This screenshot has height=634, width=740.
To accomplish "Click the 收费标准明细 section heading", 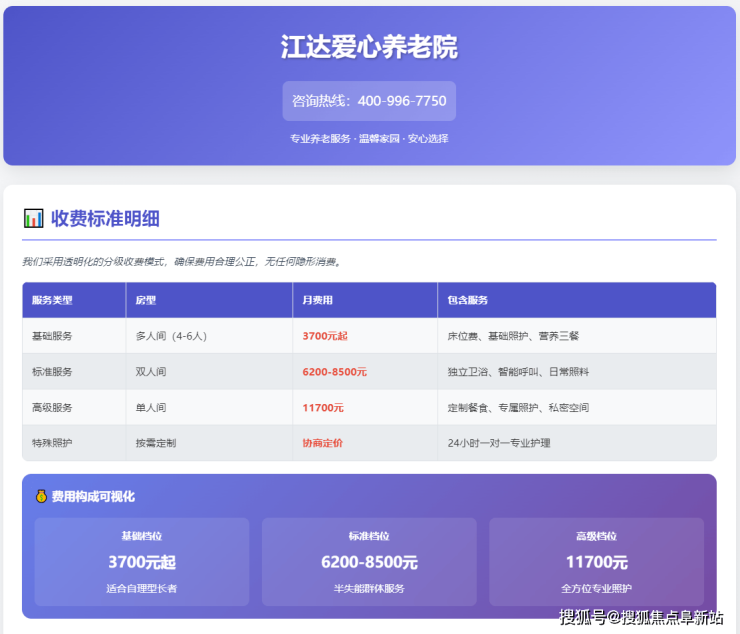I will (x=105, y=218).
